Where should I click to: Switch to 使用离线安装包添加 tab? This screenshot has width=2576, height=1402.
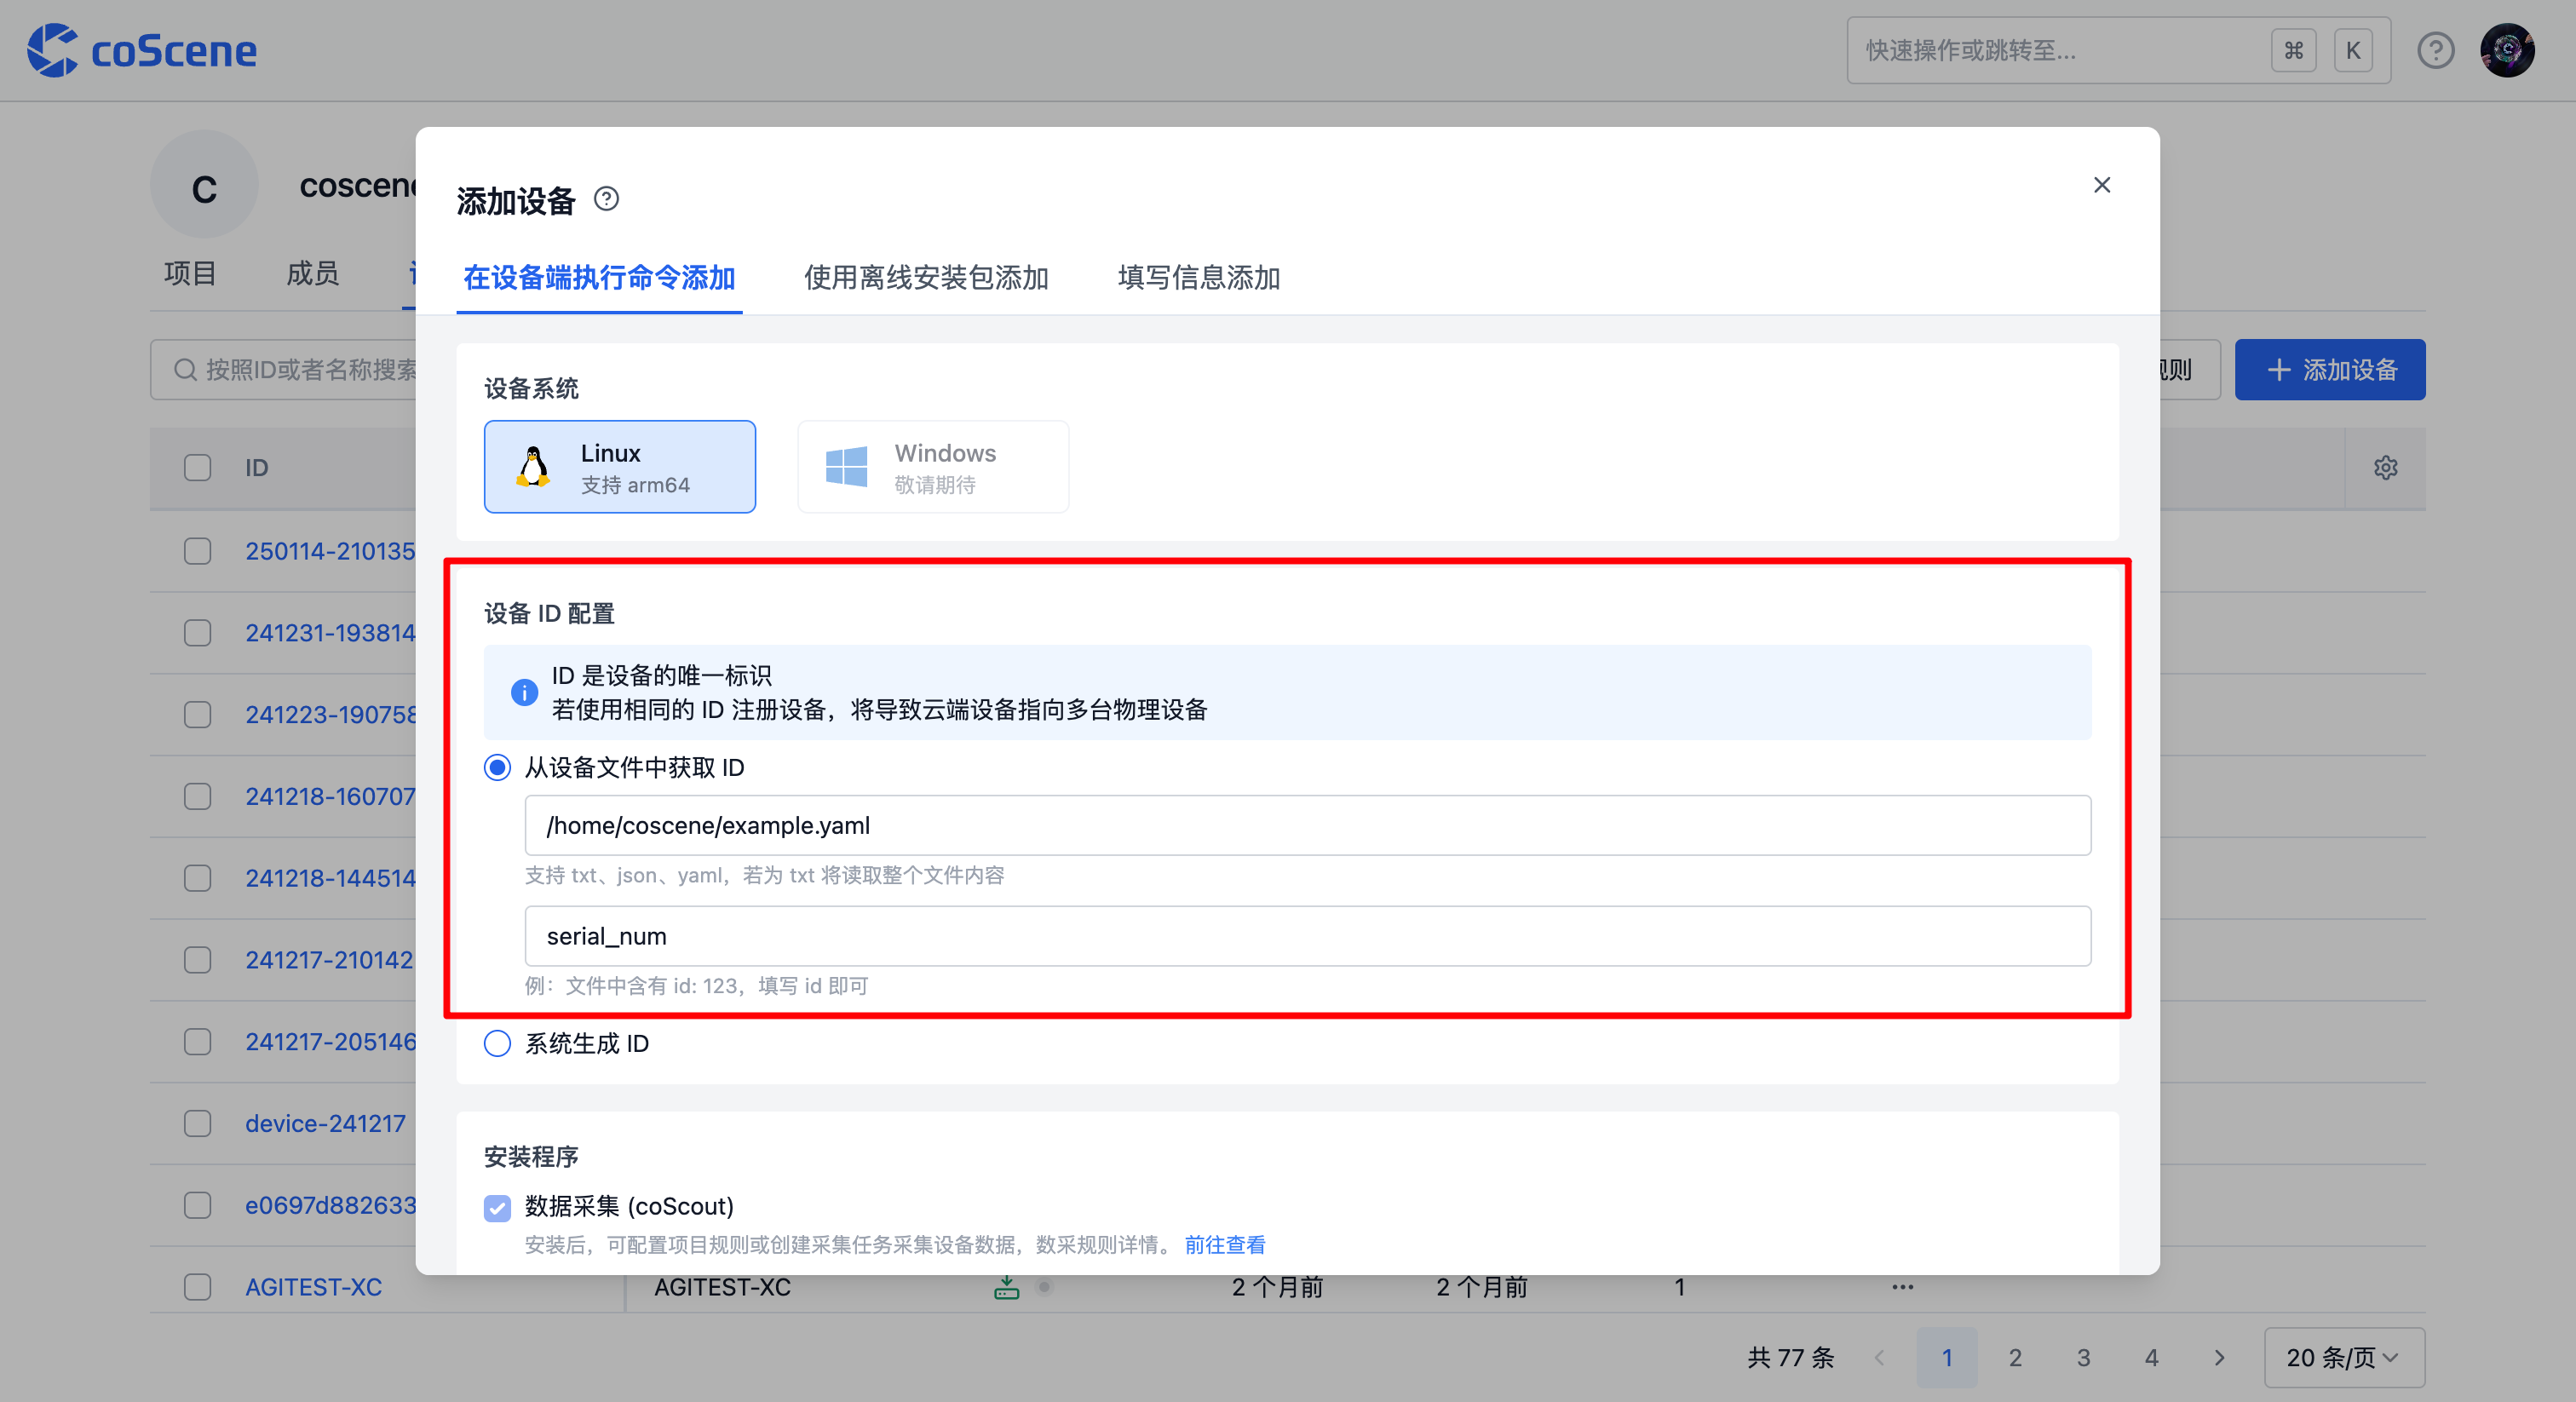(926, 277)
